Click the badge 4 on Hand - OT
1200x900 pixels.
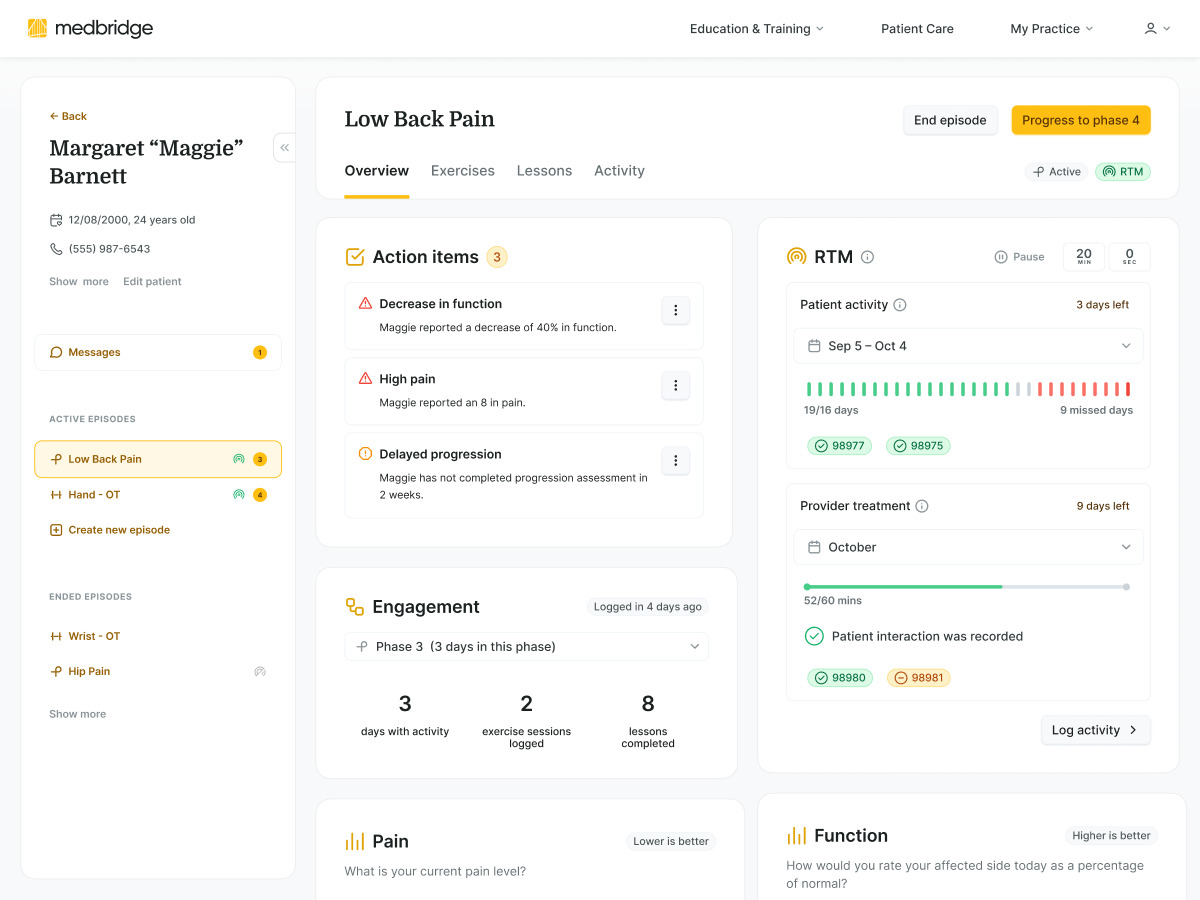tap(260, 495)
